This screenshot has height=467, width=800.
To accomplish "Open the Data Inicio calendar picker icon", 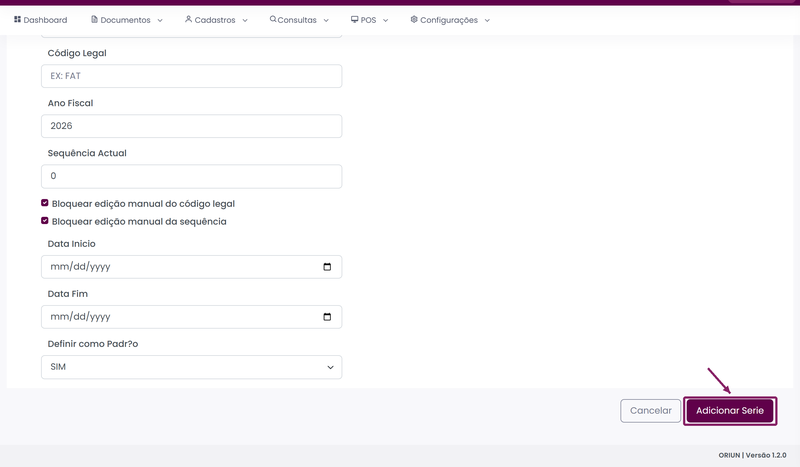I will pos(327,267).
